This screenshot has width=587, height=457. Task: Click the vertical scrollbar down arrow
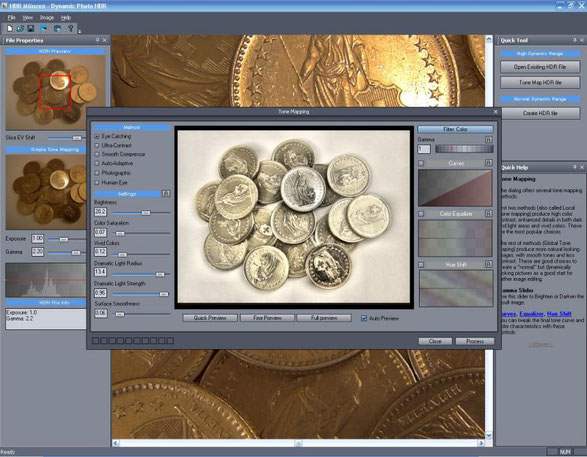[x=489, y=435]
